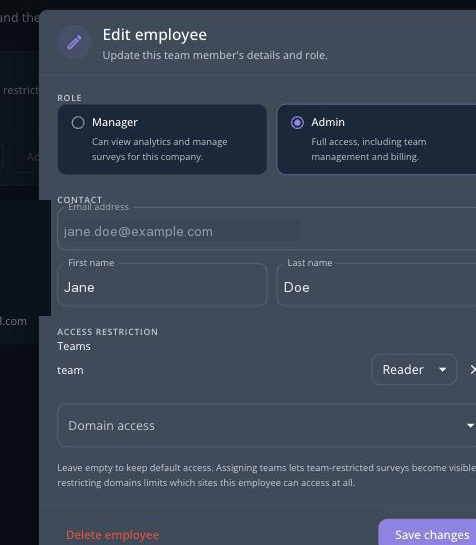Screen dimensions: 476x545
Task: Click the Last name field with Doe
Action: point(376,285)
